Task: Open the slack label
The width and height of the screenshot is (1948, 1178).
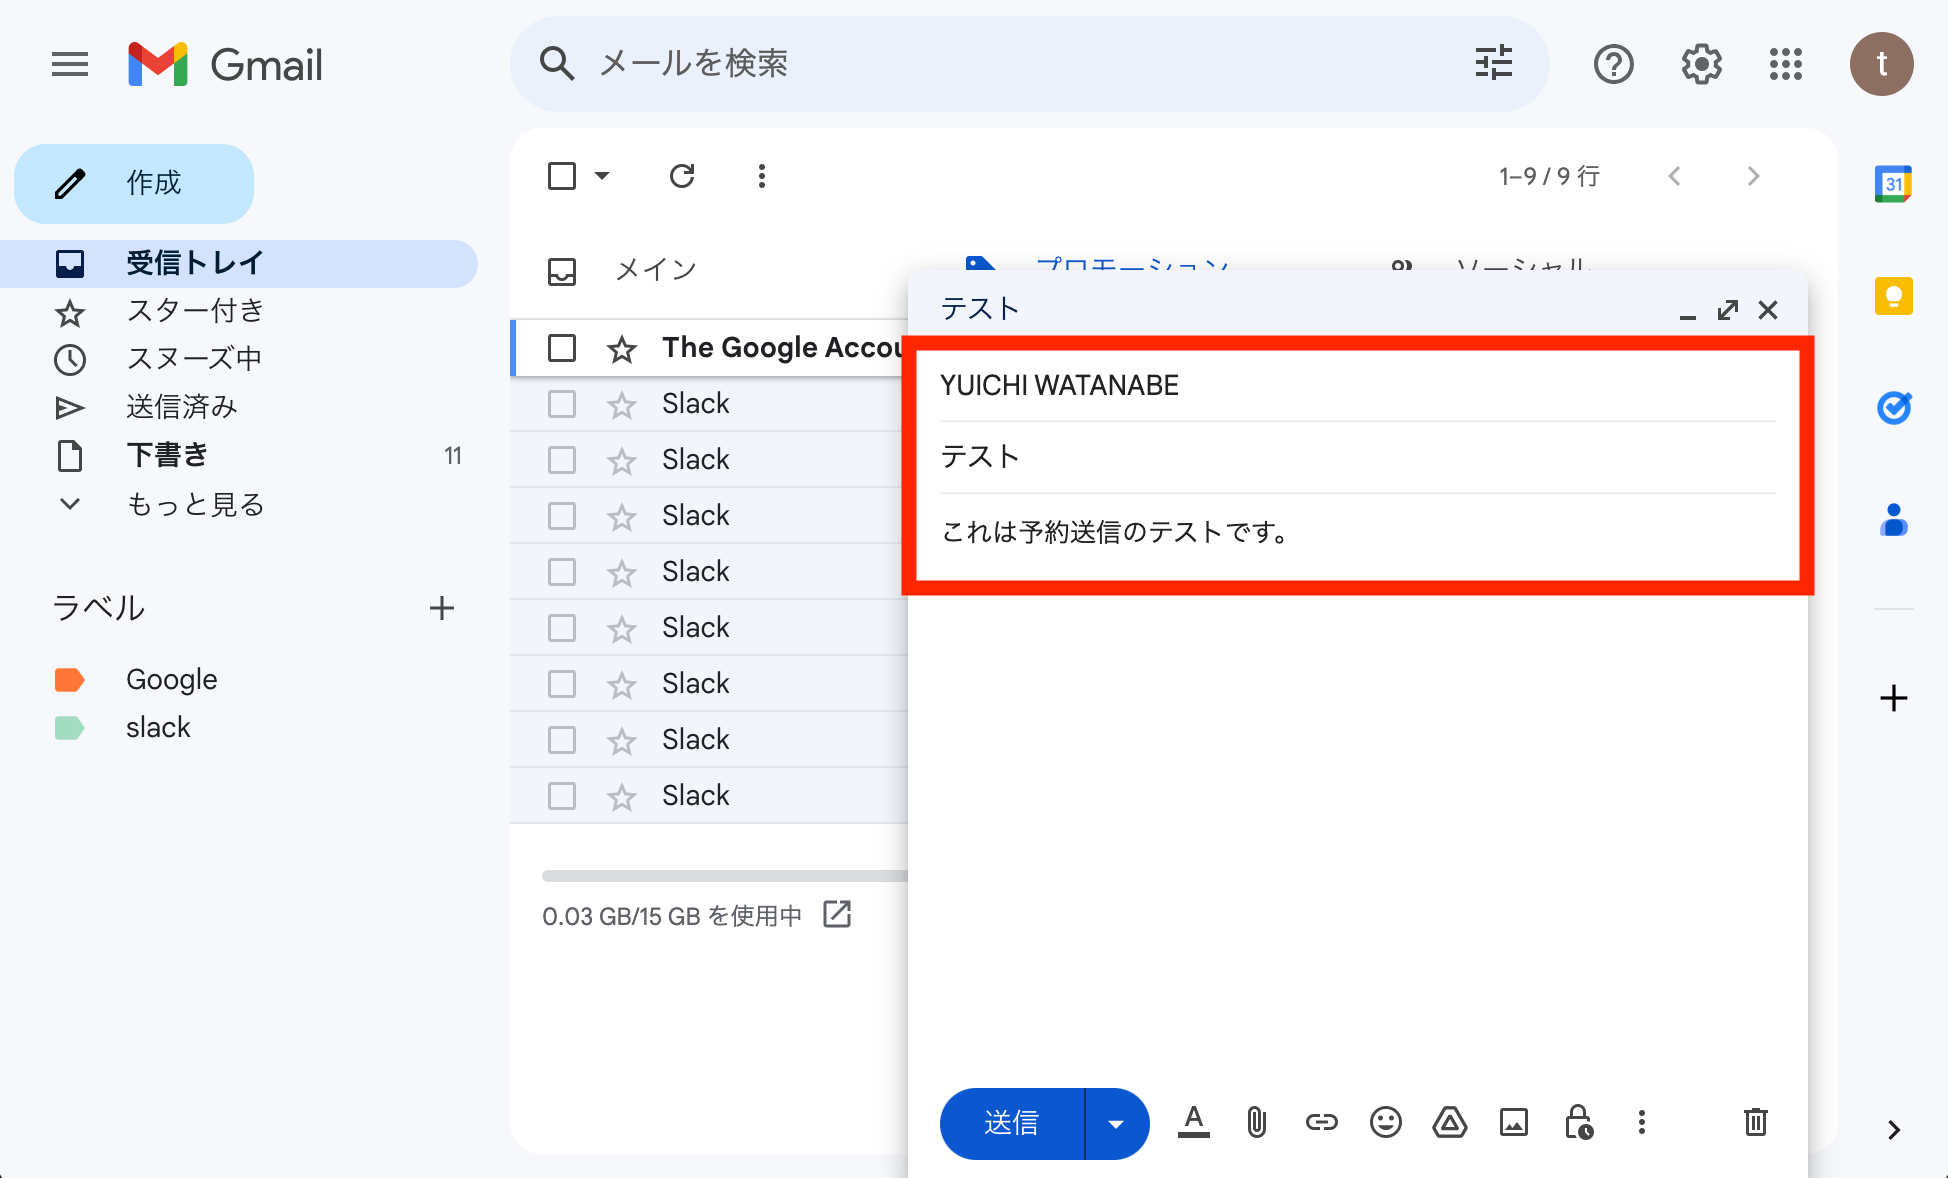Action: click(x=158, y=728)
